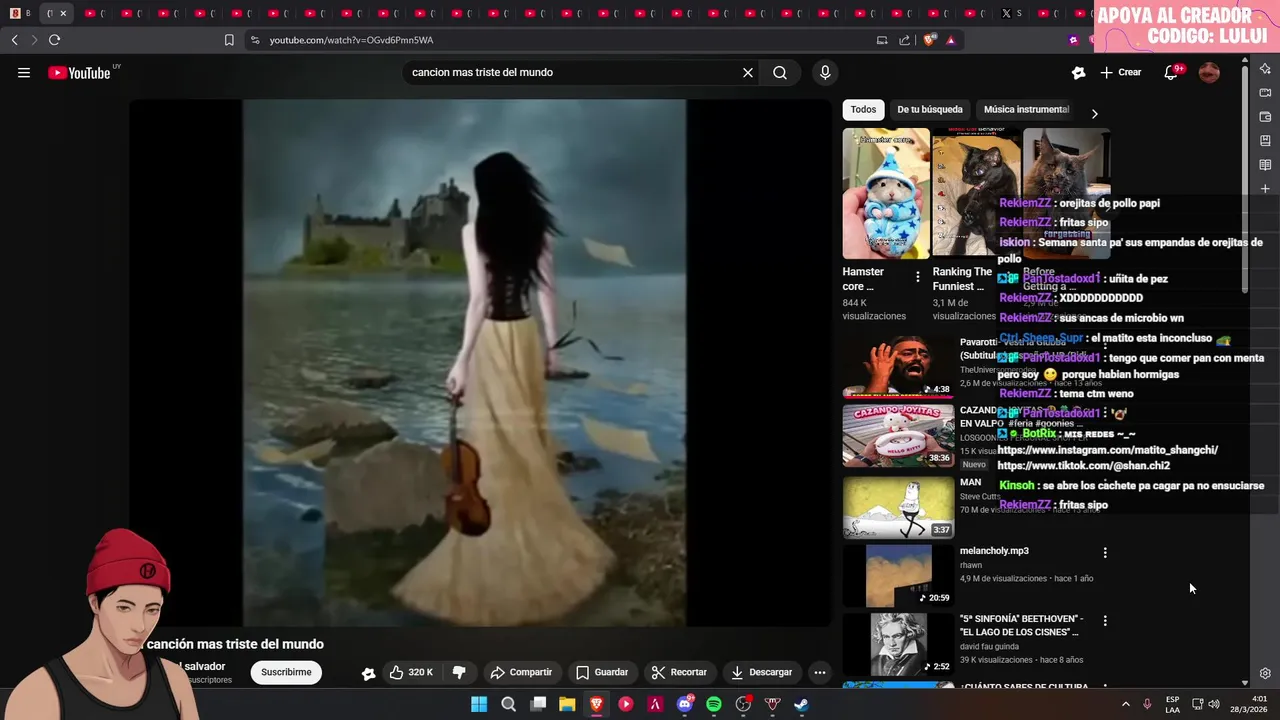Open Leo AI sparkle icon in Brave sidebar
The width and height of the screenshot is (1280, 720).
pyautogui.click(x=1265, y=69)
